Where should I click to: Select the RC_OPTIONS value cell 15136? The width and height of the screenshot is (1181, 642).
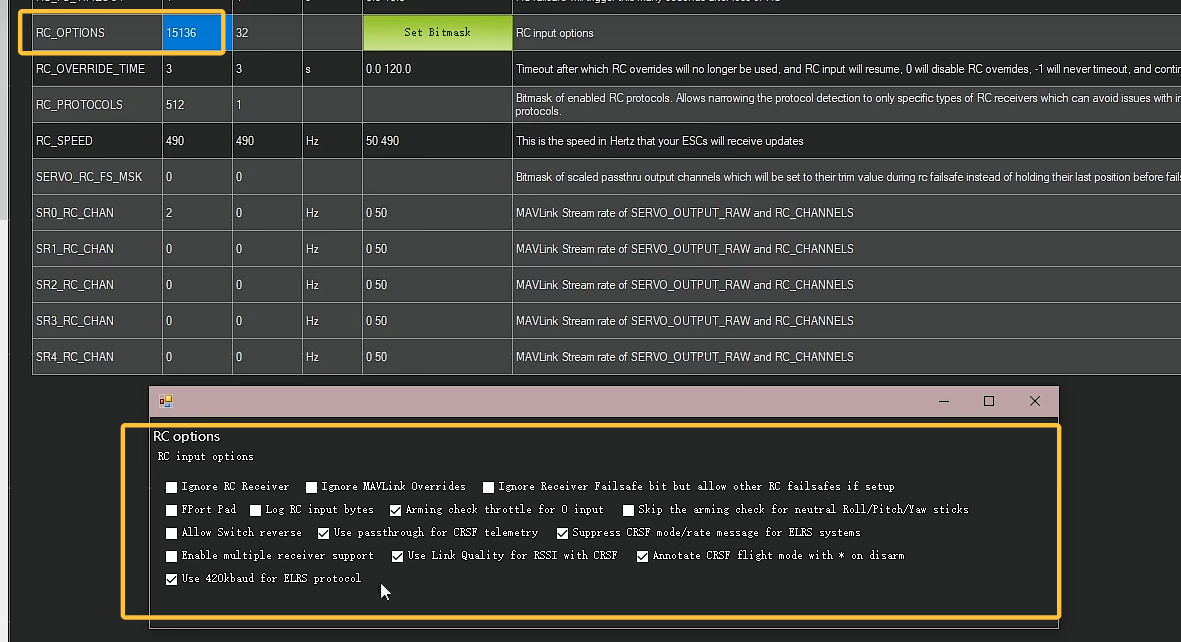pos(196,33)
